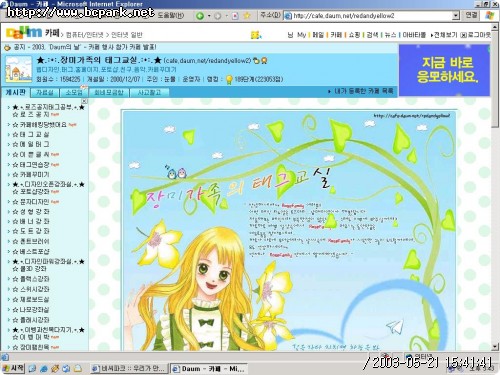Viewport: 500px width, 375px height.
Task: Click the 시작 Start button
Action: point(13,368)
